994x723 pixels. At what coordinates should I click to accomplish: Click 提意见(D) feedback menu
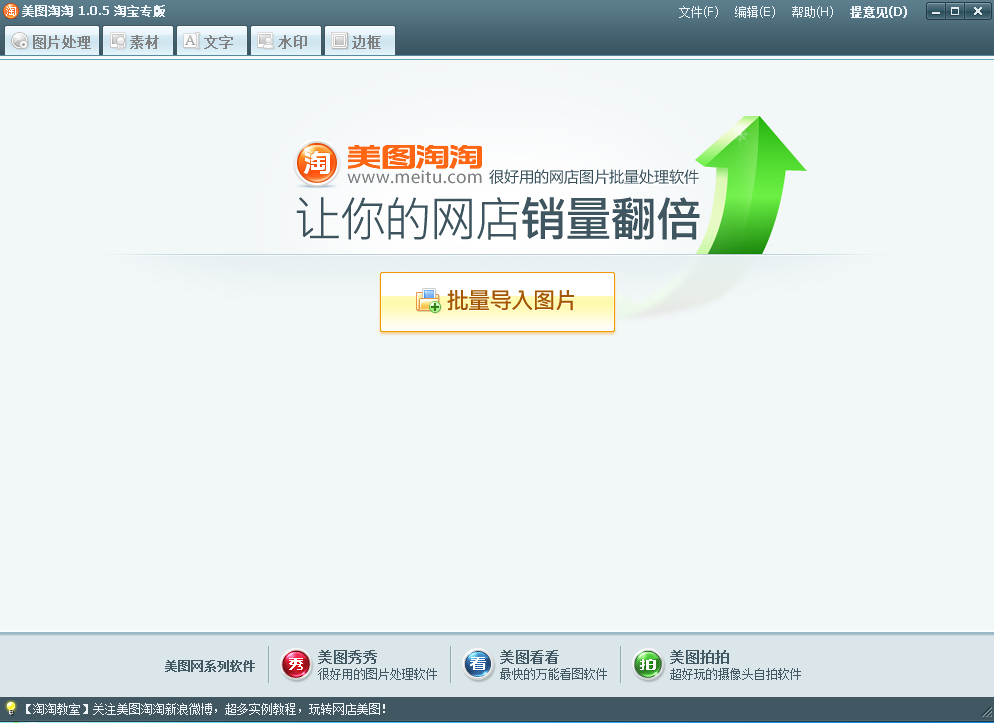[878, 12]
